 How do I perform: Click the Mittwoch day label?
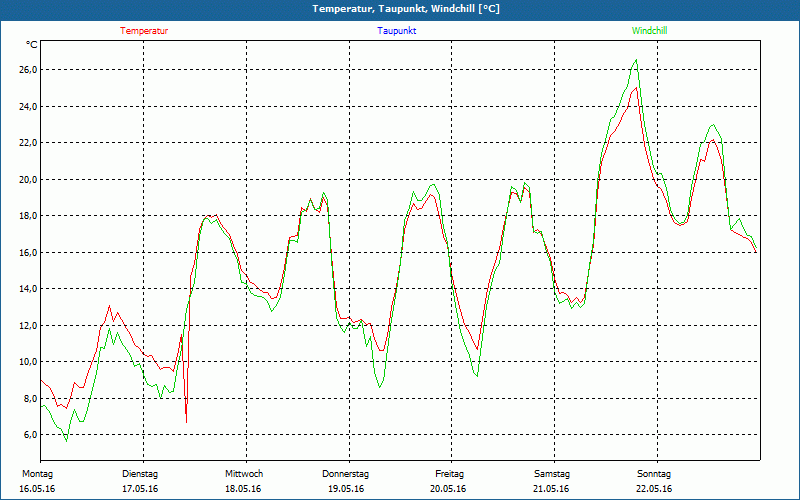(x=244, y=474)
